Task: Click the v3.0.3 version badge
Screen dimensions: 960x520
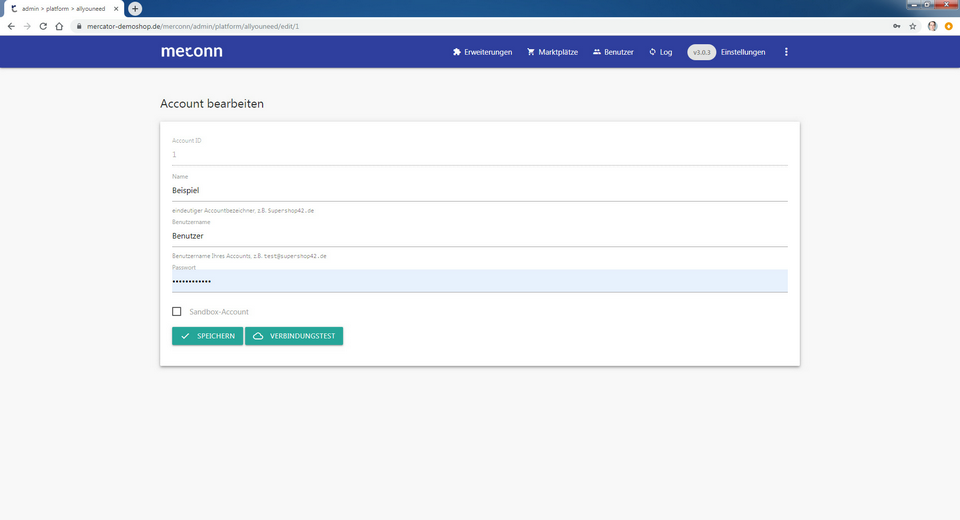Action: click(x=702, y=52)
